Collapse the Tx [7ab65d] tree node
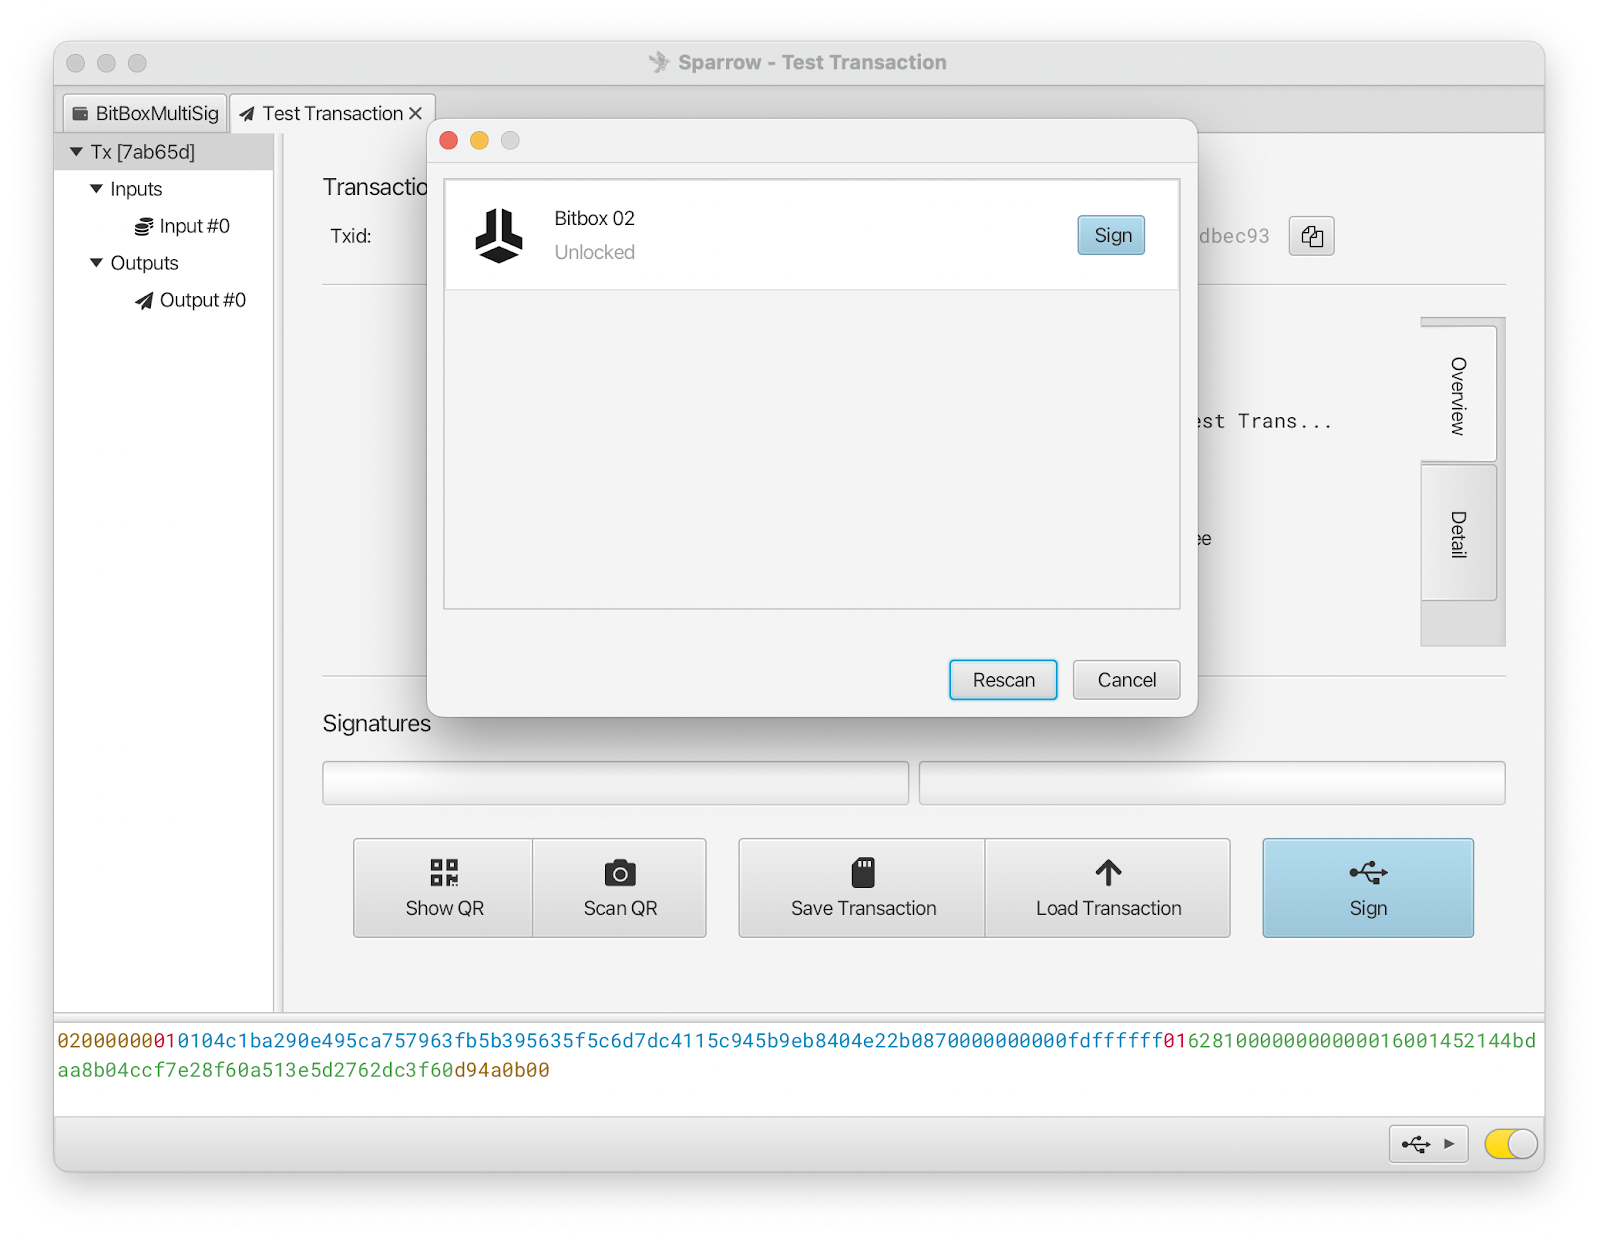 (x=76, y=152)
